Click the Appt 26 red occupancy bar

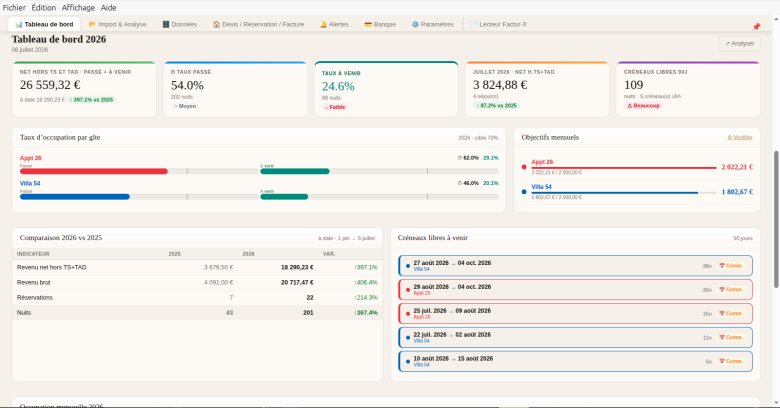[94, 171]
